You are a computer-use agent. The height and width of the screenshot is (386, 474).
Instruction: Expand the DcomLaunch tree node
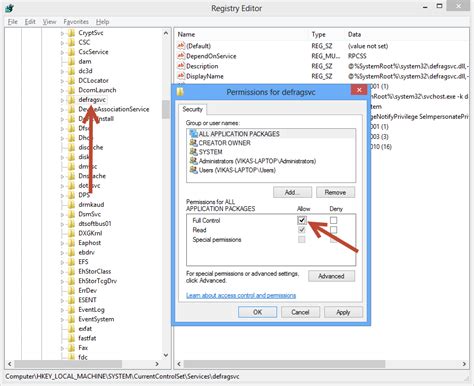point(62,91)
